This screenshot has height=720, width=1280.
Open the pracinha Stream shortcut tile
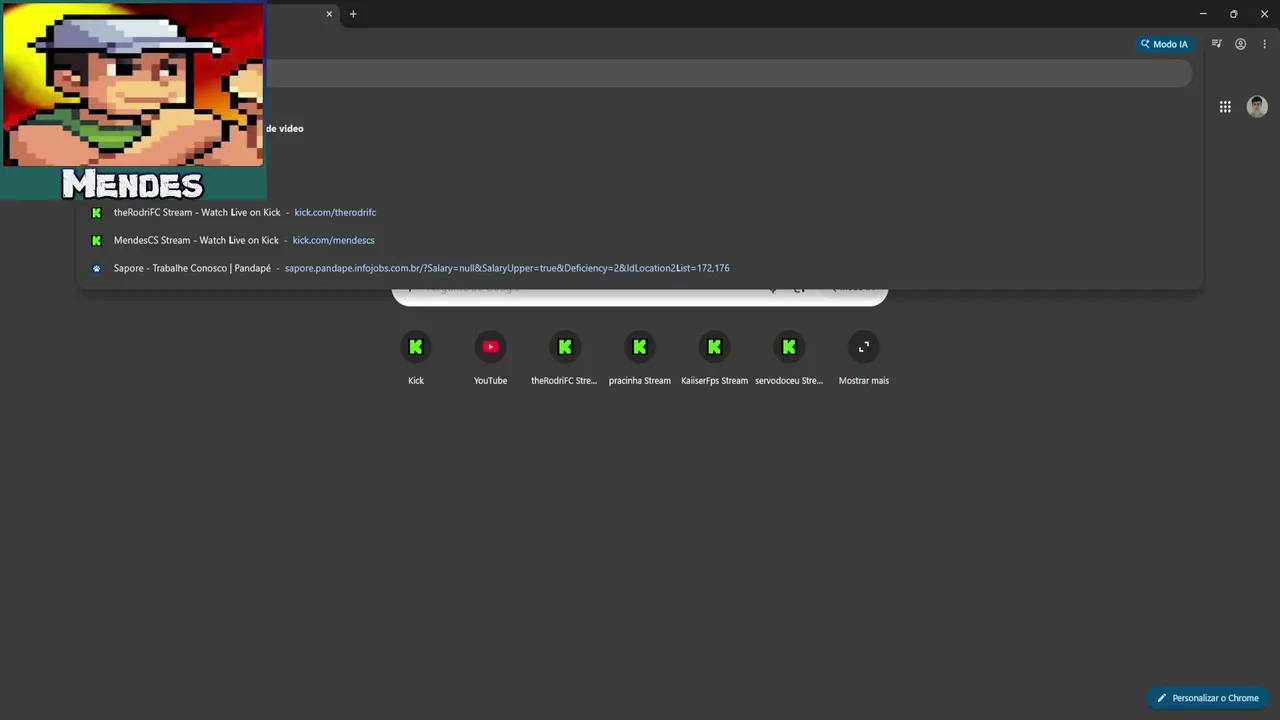pyautogui.click(x=640, y=358)
